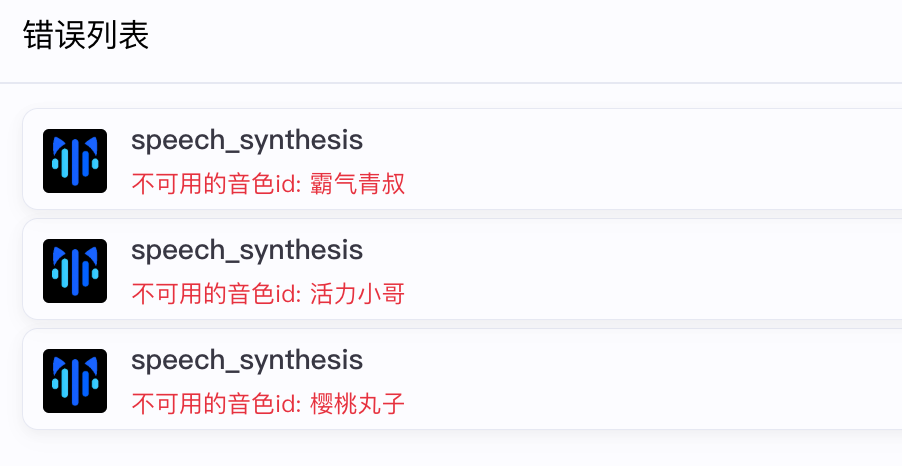Image resolution: width=902 pixels, height=466 pixels.
Task: Select the speech_synthesis title above 霸气青叔
Action: pos(246,140)
